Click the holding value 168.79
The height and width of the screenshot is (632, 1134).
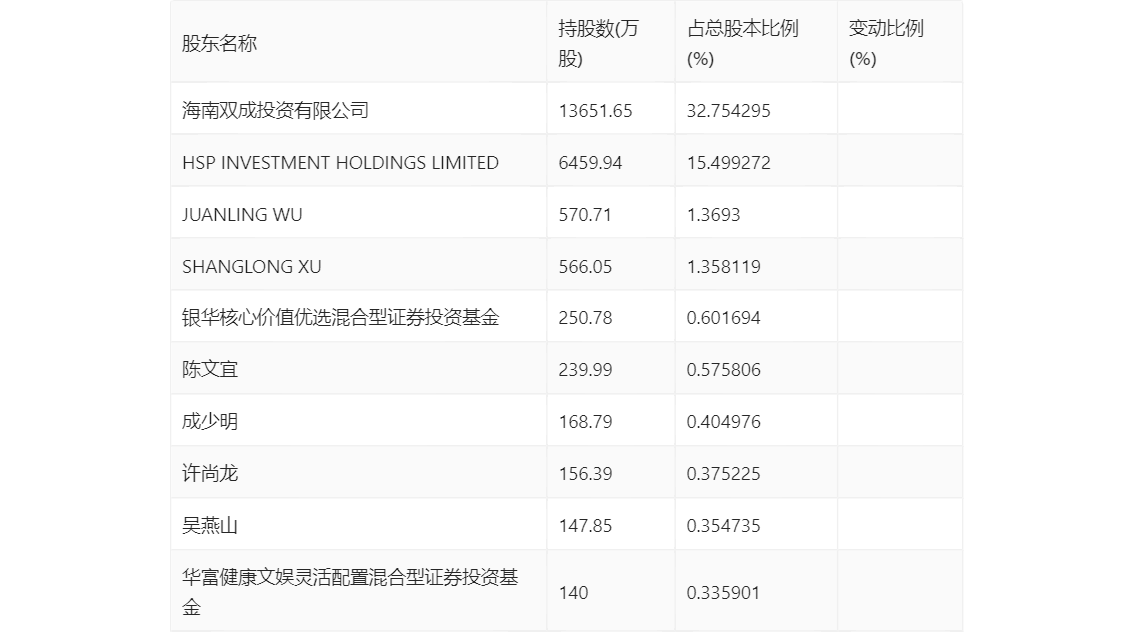pos(585,422)
